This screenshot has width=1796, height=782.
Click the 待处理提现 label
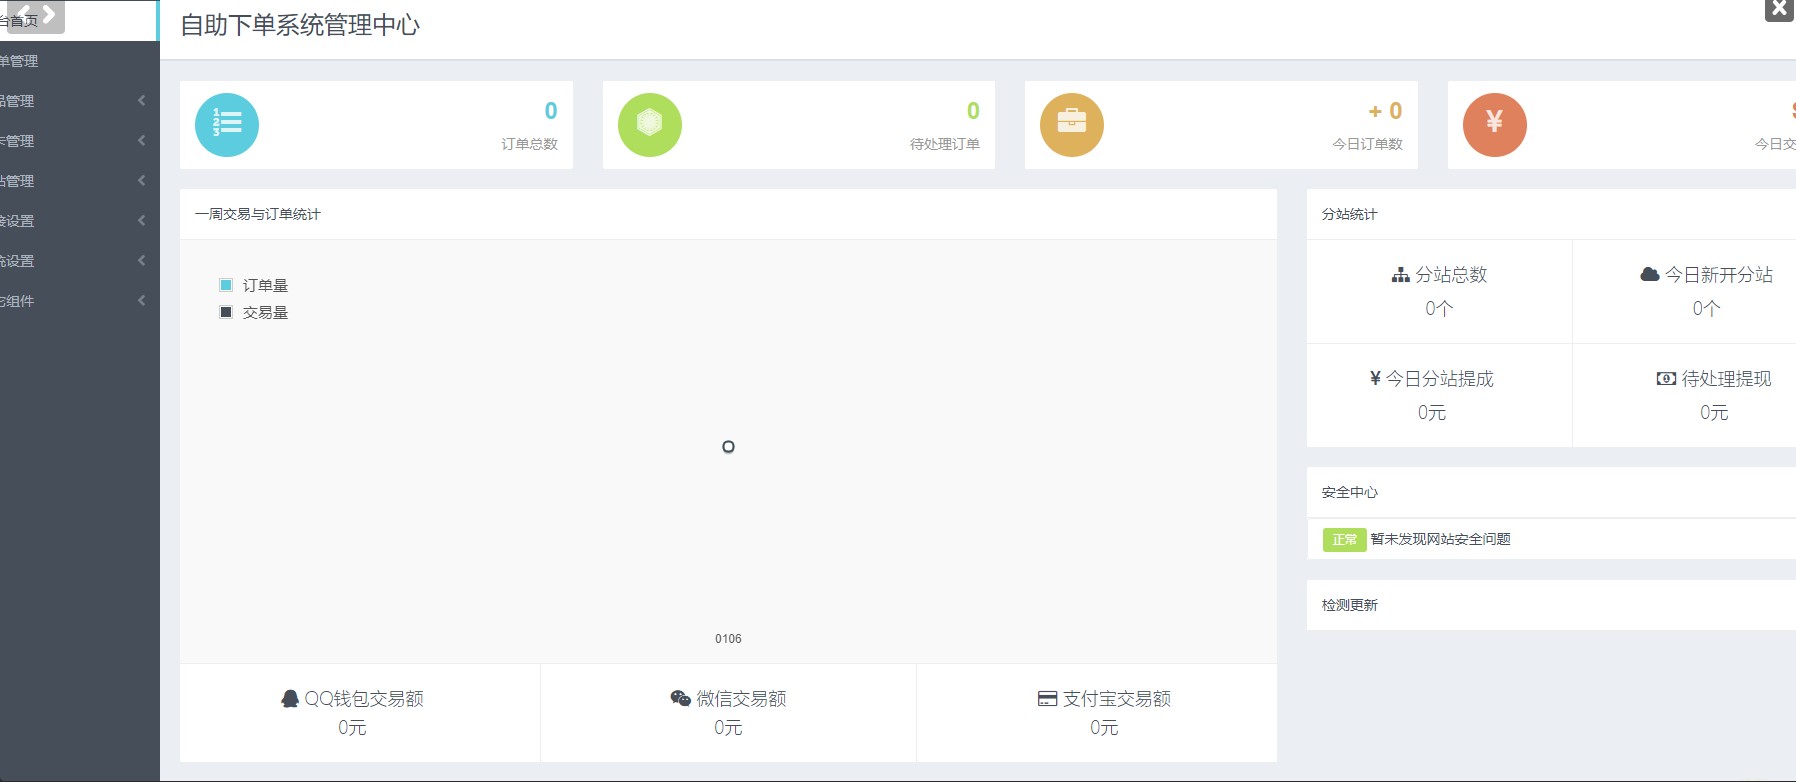click(x=1726, y=378)
